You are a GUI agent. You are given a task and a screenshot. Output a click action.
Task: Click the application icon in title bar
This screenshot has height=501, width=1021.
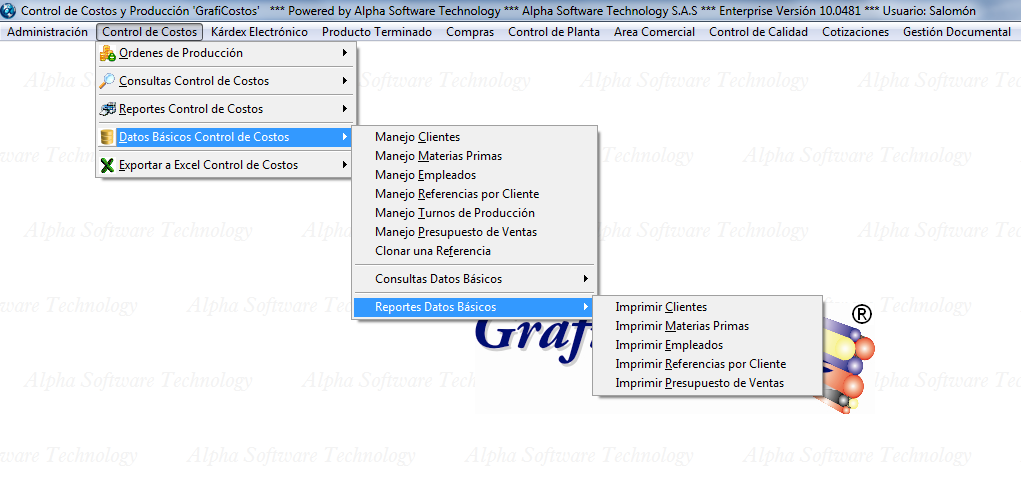pos(9,10)
